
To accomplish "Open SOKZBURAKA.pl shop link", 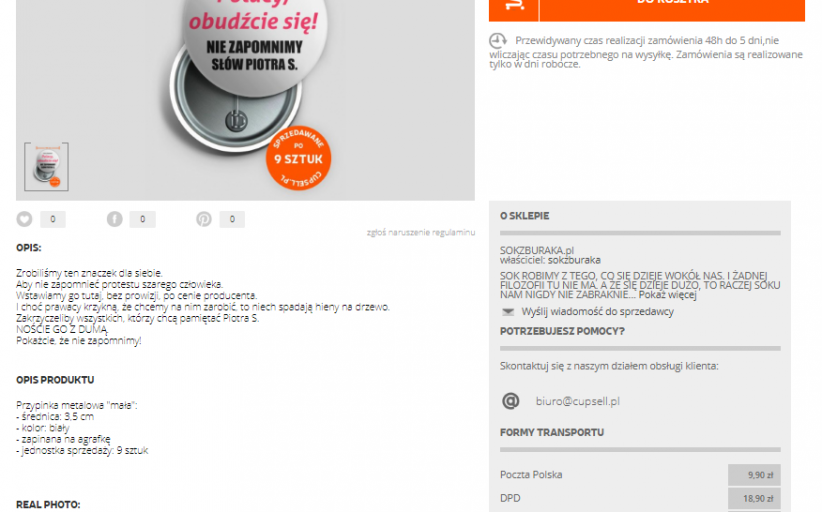I will [537, 250].
